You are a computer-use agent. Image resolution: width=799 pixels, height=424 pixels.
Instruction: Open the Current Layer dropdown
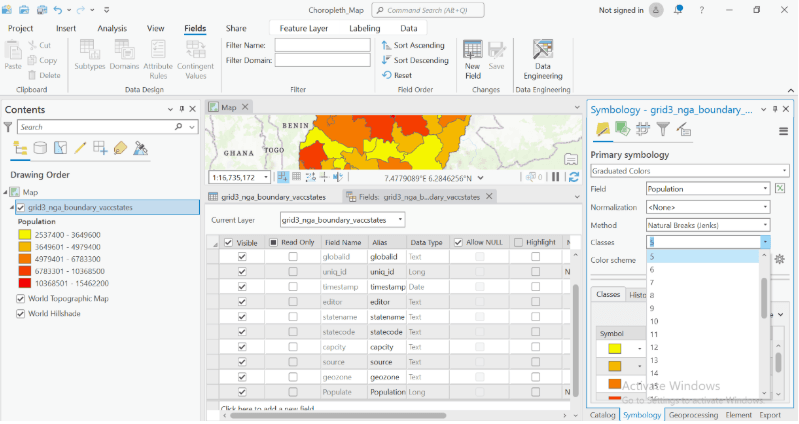tap(342, 220)
